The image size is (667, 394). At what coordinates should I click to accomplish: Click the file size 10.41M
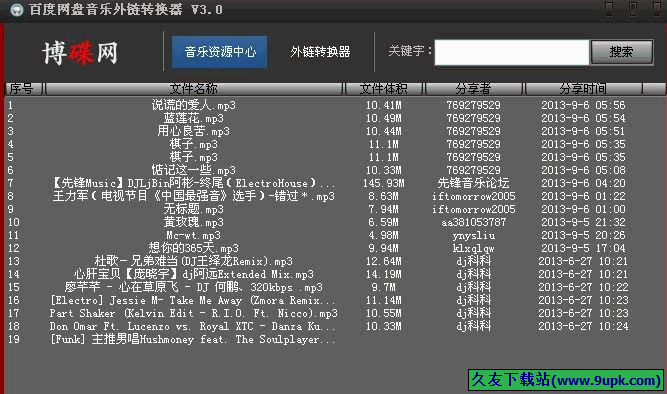[384, 105]
